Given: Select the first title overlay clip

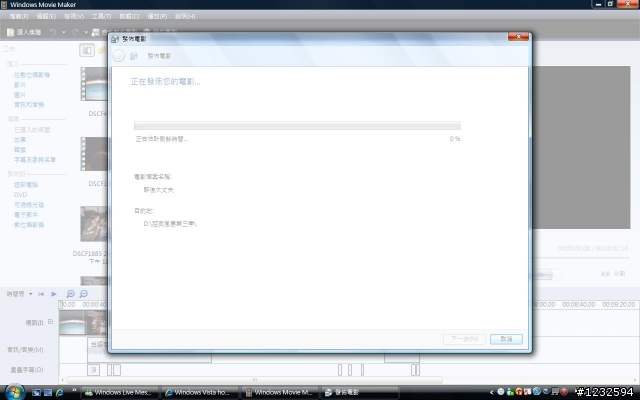Looking at the screenshot, I should point(93,370).
